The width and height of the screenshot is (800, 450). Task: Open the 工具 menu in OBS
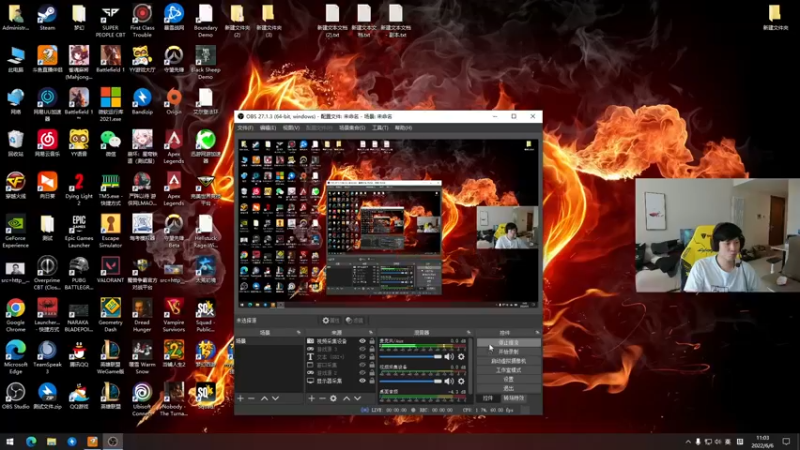379,128
